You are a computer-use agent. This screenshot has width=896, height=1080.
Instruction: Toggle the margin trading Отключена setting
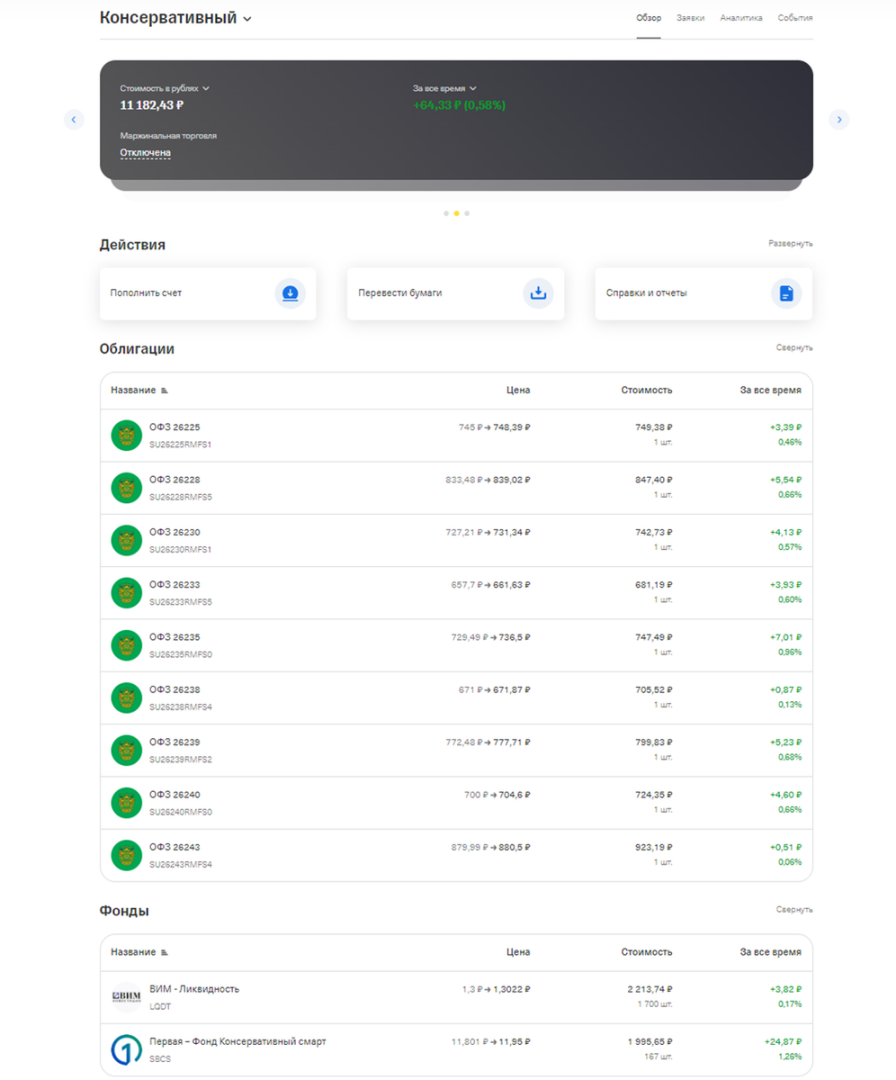(x=145, y=153)
